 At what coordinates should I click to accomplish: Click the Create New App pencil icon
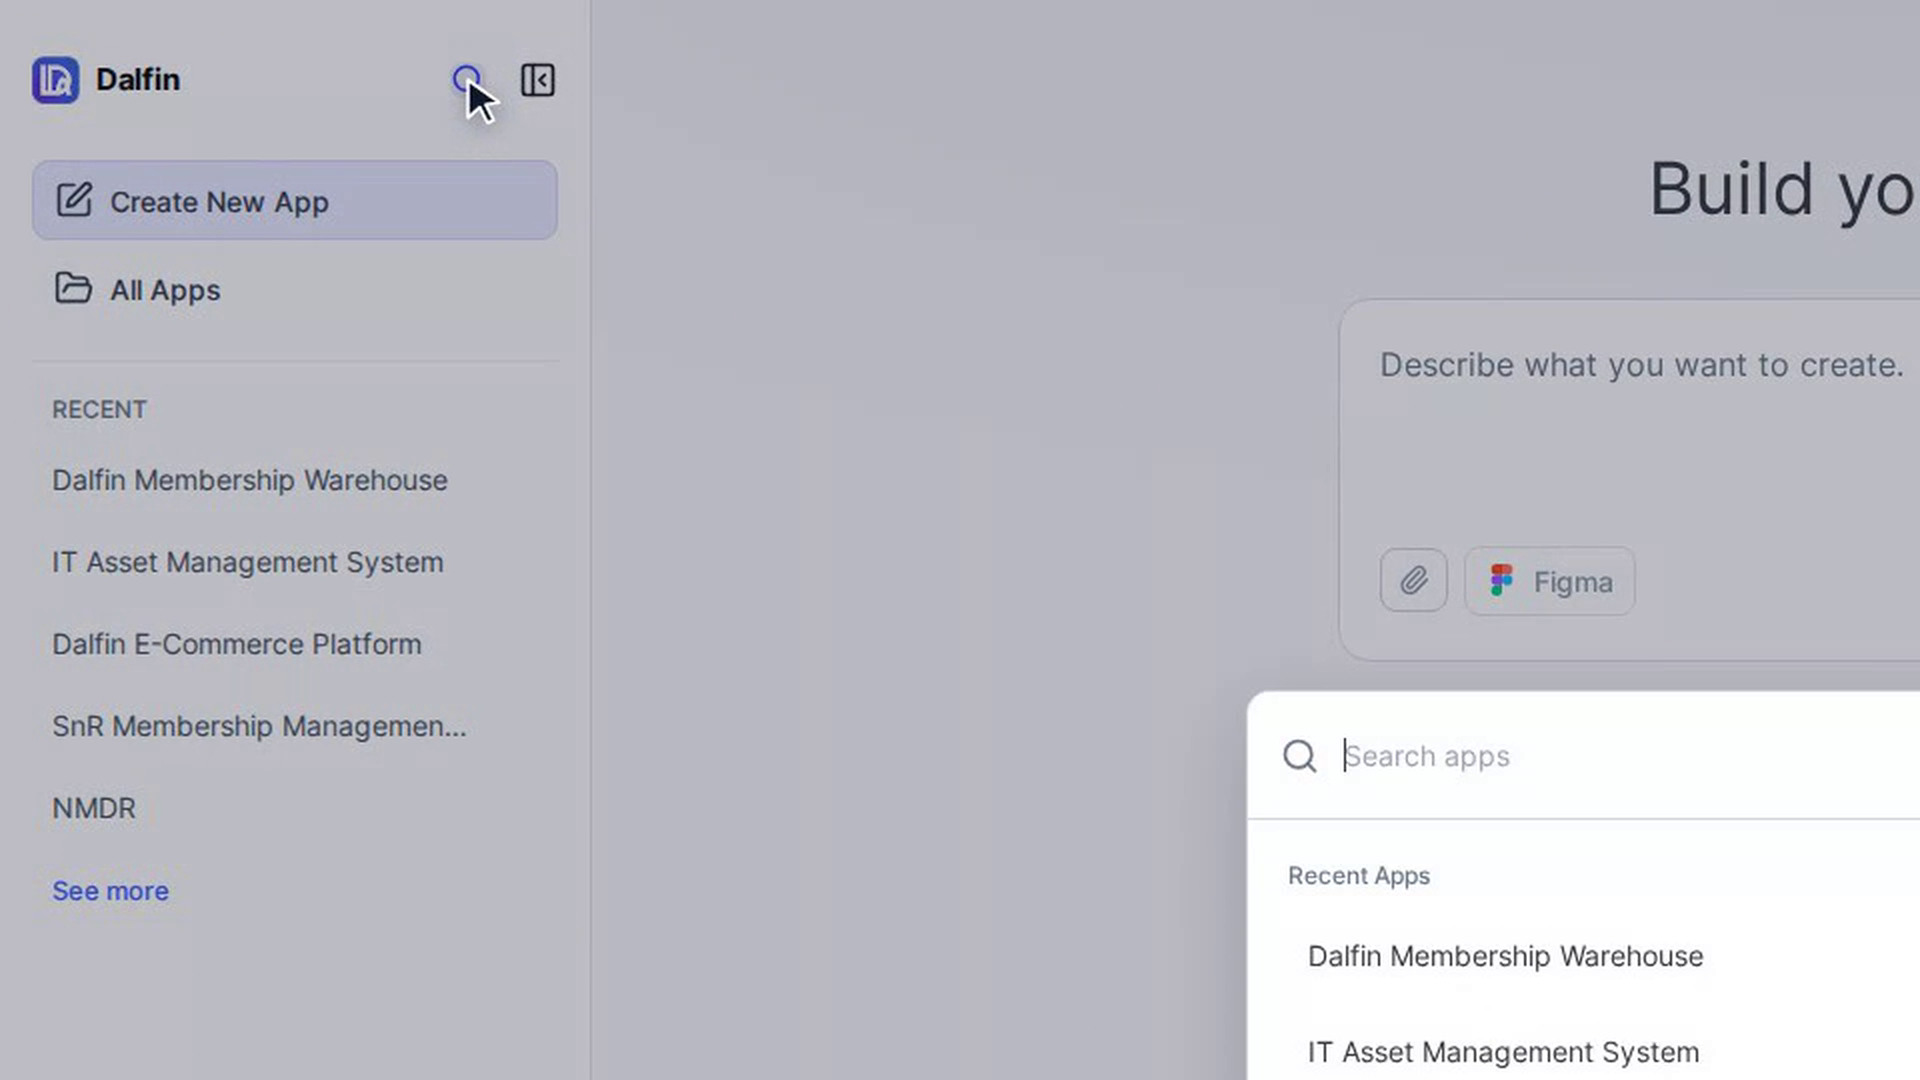pyautogui.click(x=74, y=200)
